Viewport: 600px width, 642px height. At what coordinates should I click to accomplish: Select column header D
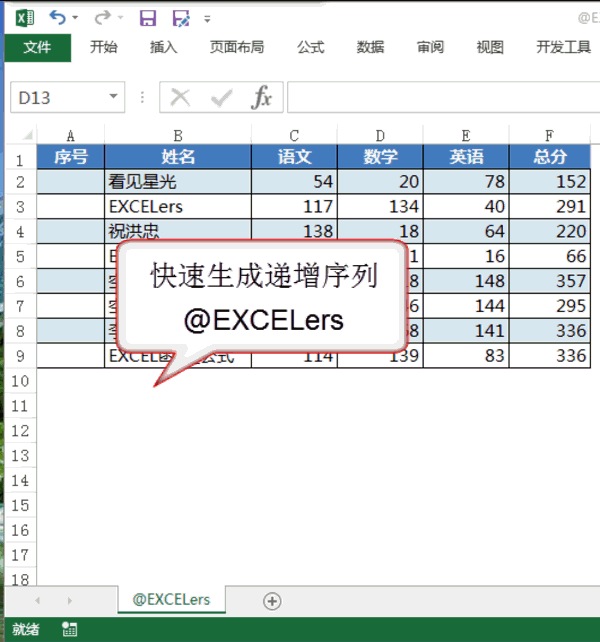[380, 135]
